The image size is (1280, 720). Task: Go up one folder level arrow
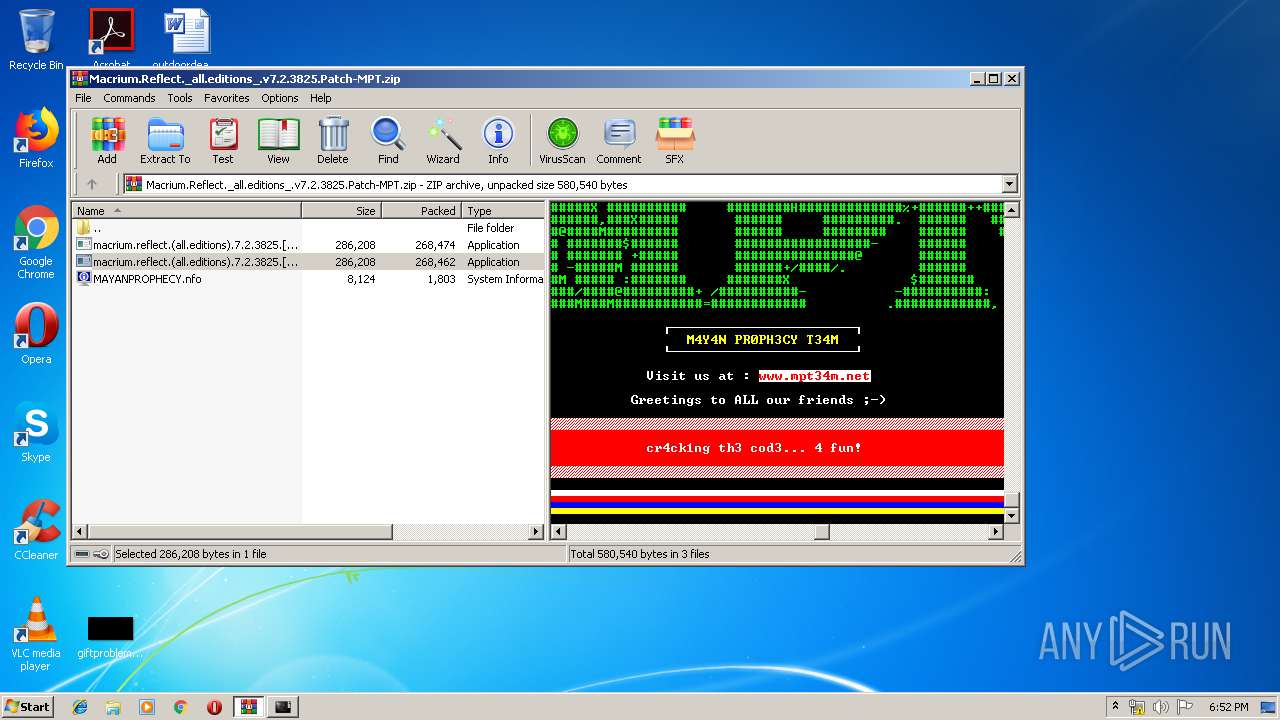(x=92, y=184)
